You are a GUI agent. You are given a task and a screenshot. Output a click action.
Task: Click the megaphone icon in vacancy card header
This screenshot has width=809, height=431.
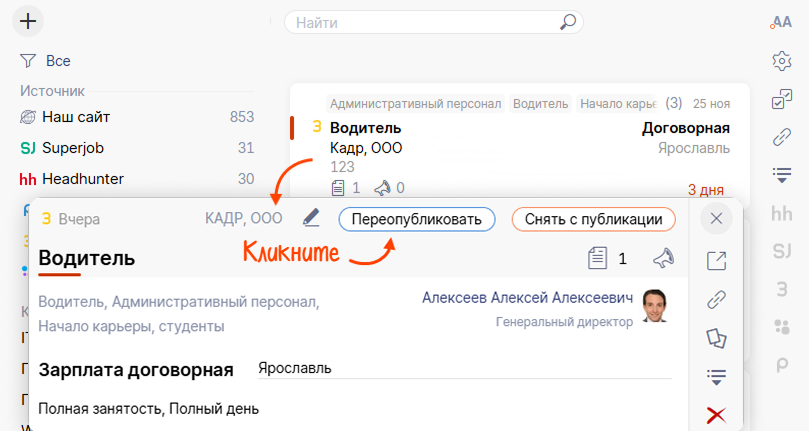pos(663,259)
